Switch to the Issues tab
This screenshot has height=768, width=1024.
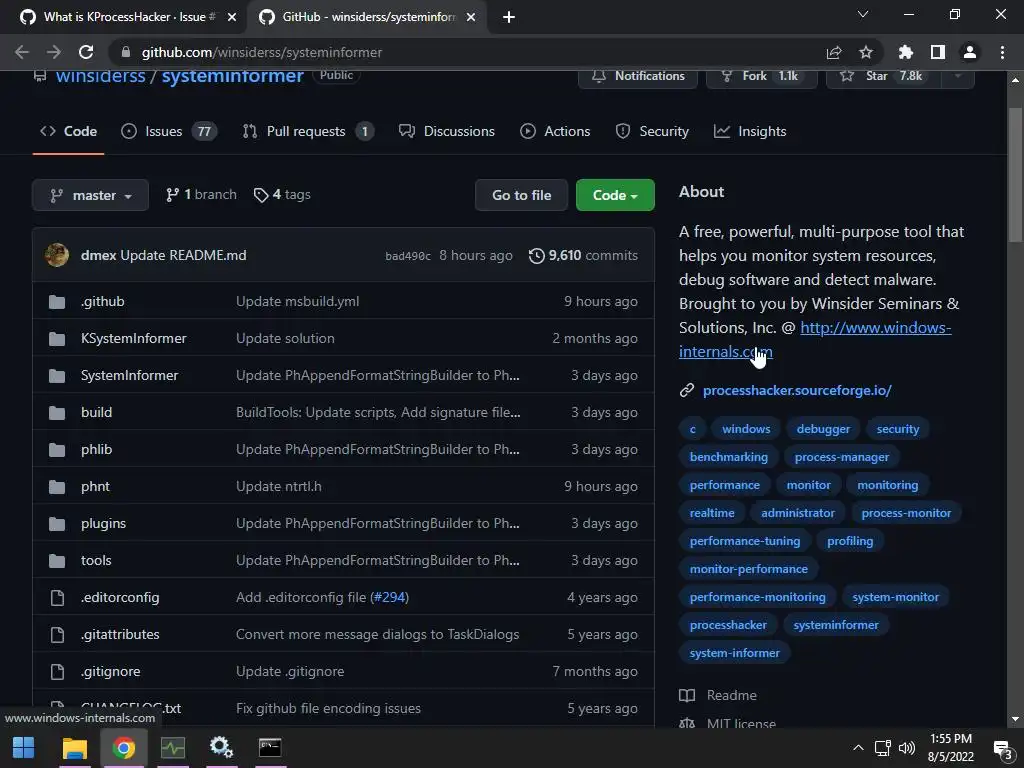tap(168, 131)
